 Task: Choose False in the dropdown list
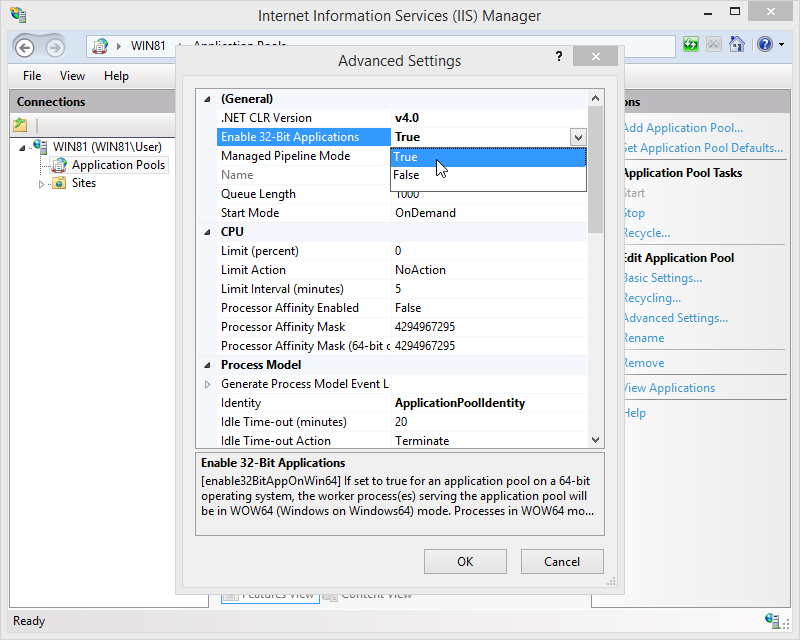(488, 175)
